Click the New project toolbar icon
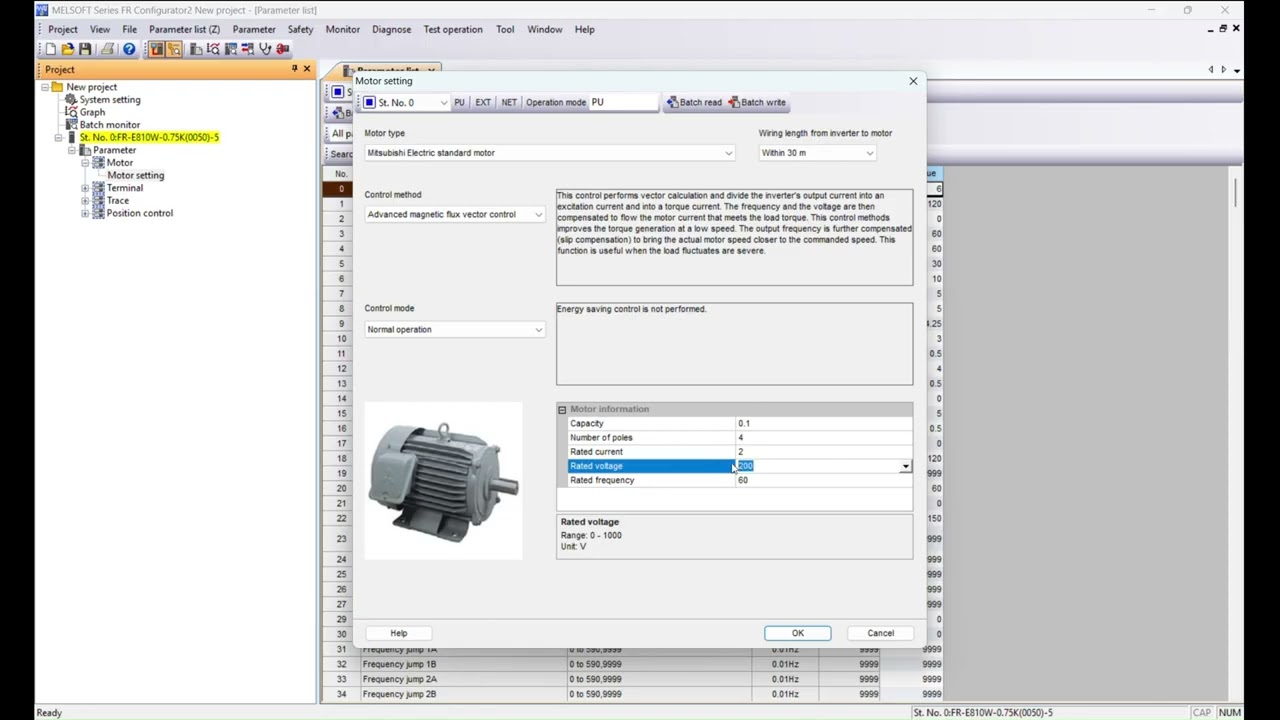Screen dimensions: 1280x720 point(51,49)
